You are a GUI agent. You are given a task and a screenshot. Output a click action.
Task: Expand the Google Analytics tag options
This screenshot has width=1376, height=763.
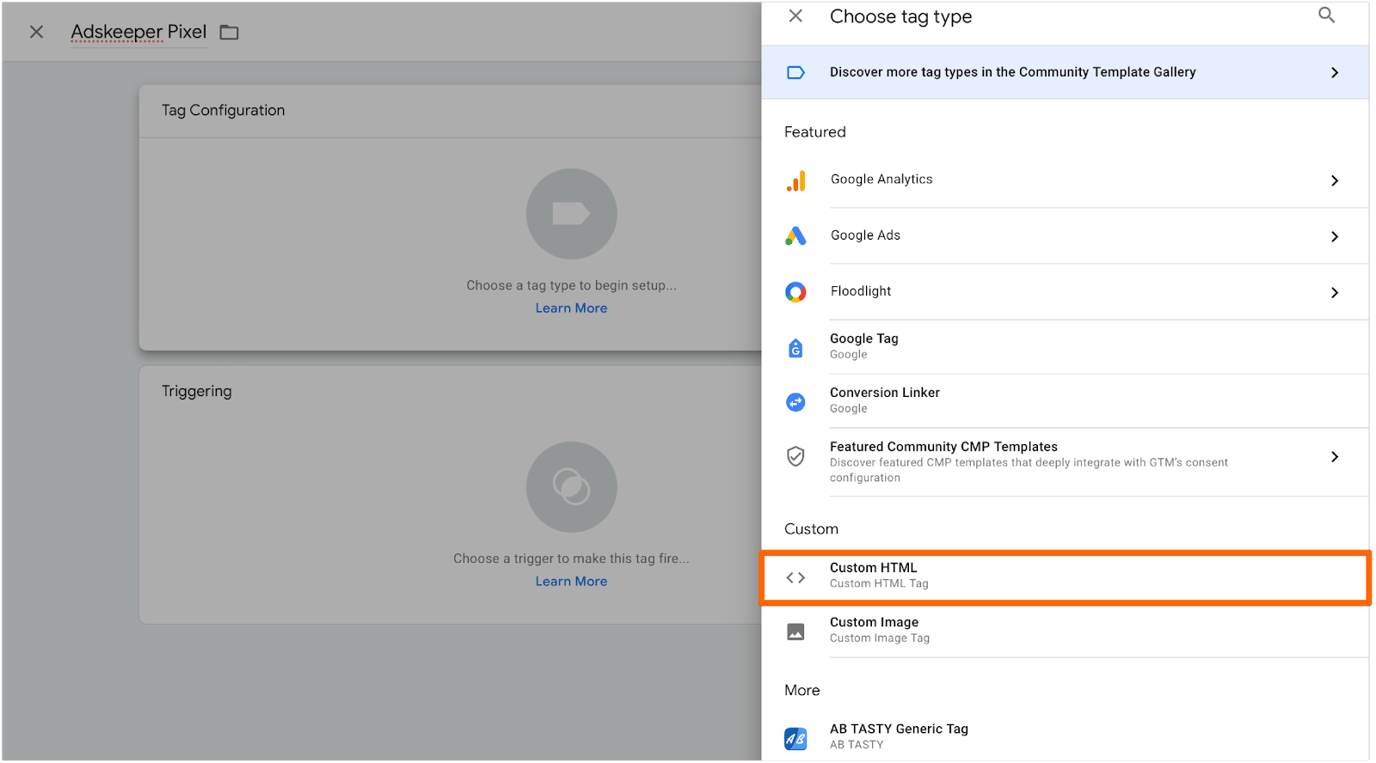click(x=1334, y=181)
